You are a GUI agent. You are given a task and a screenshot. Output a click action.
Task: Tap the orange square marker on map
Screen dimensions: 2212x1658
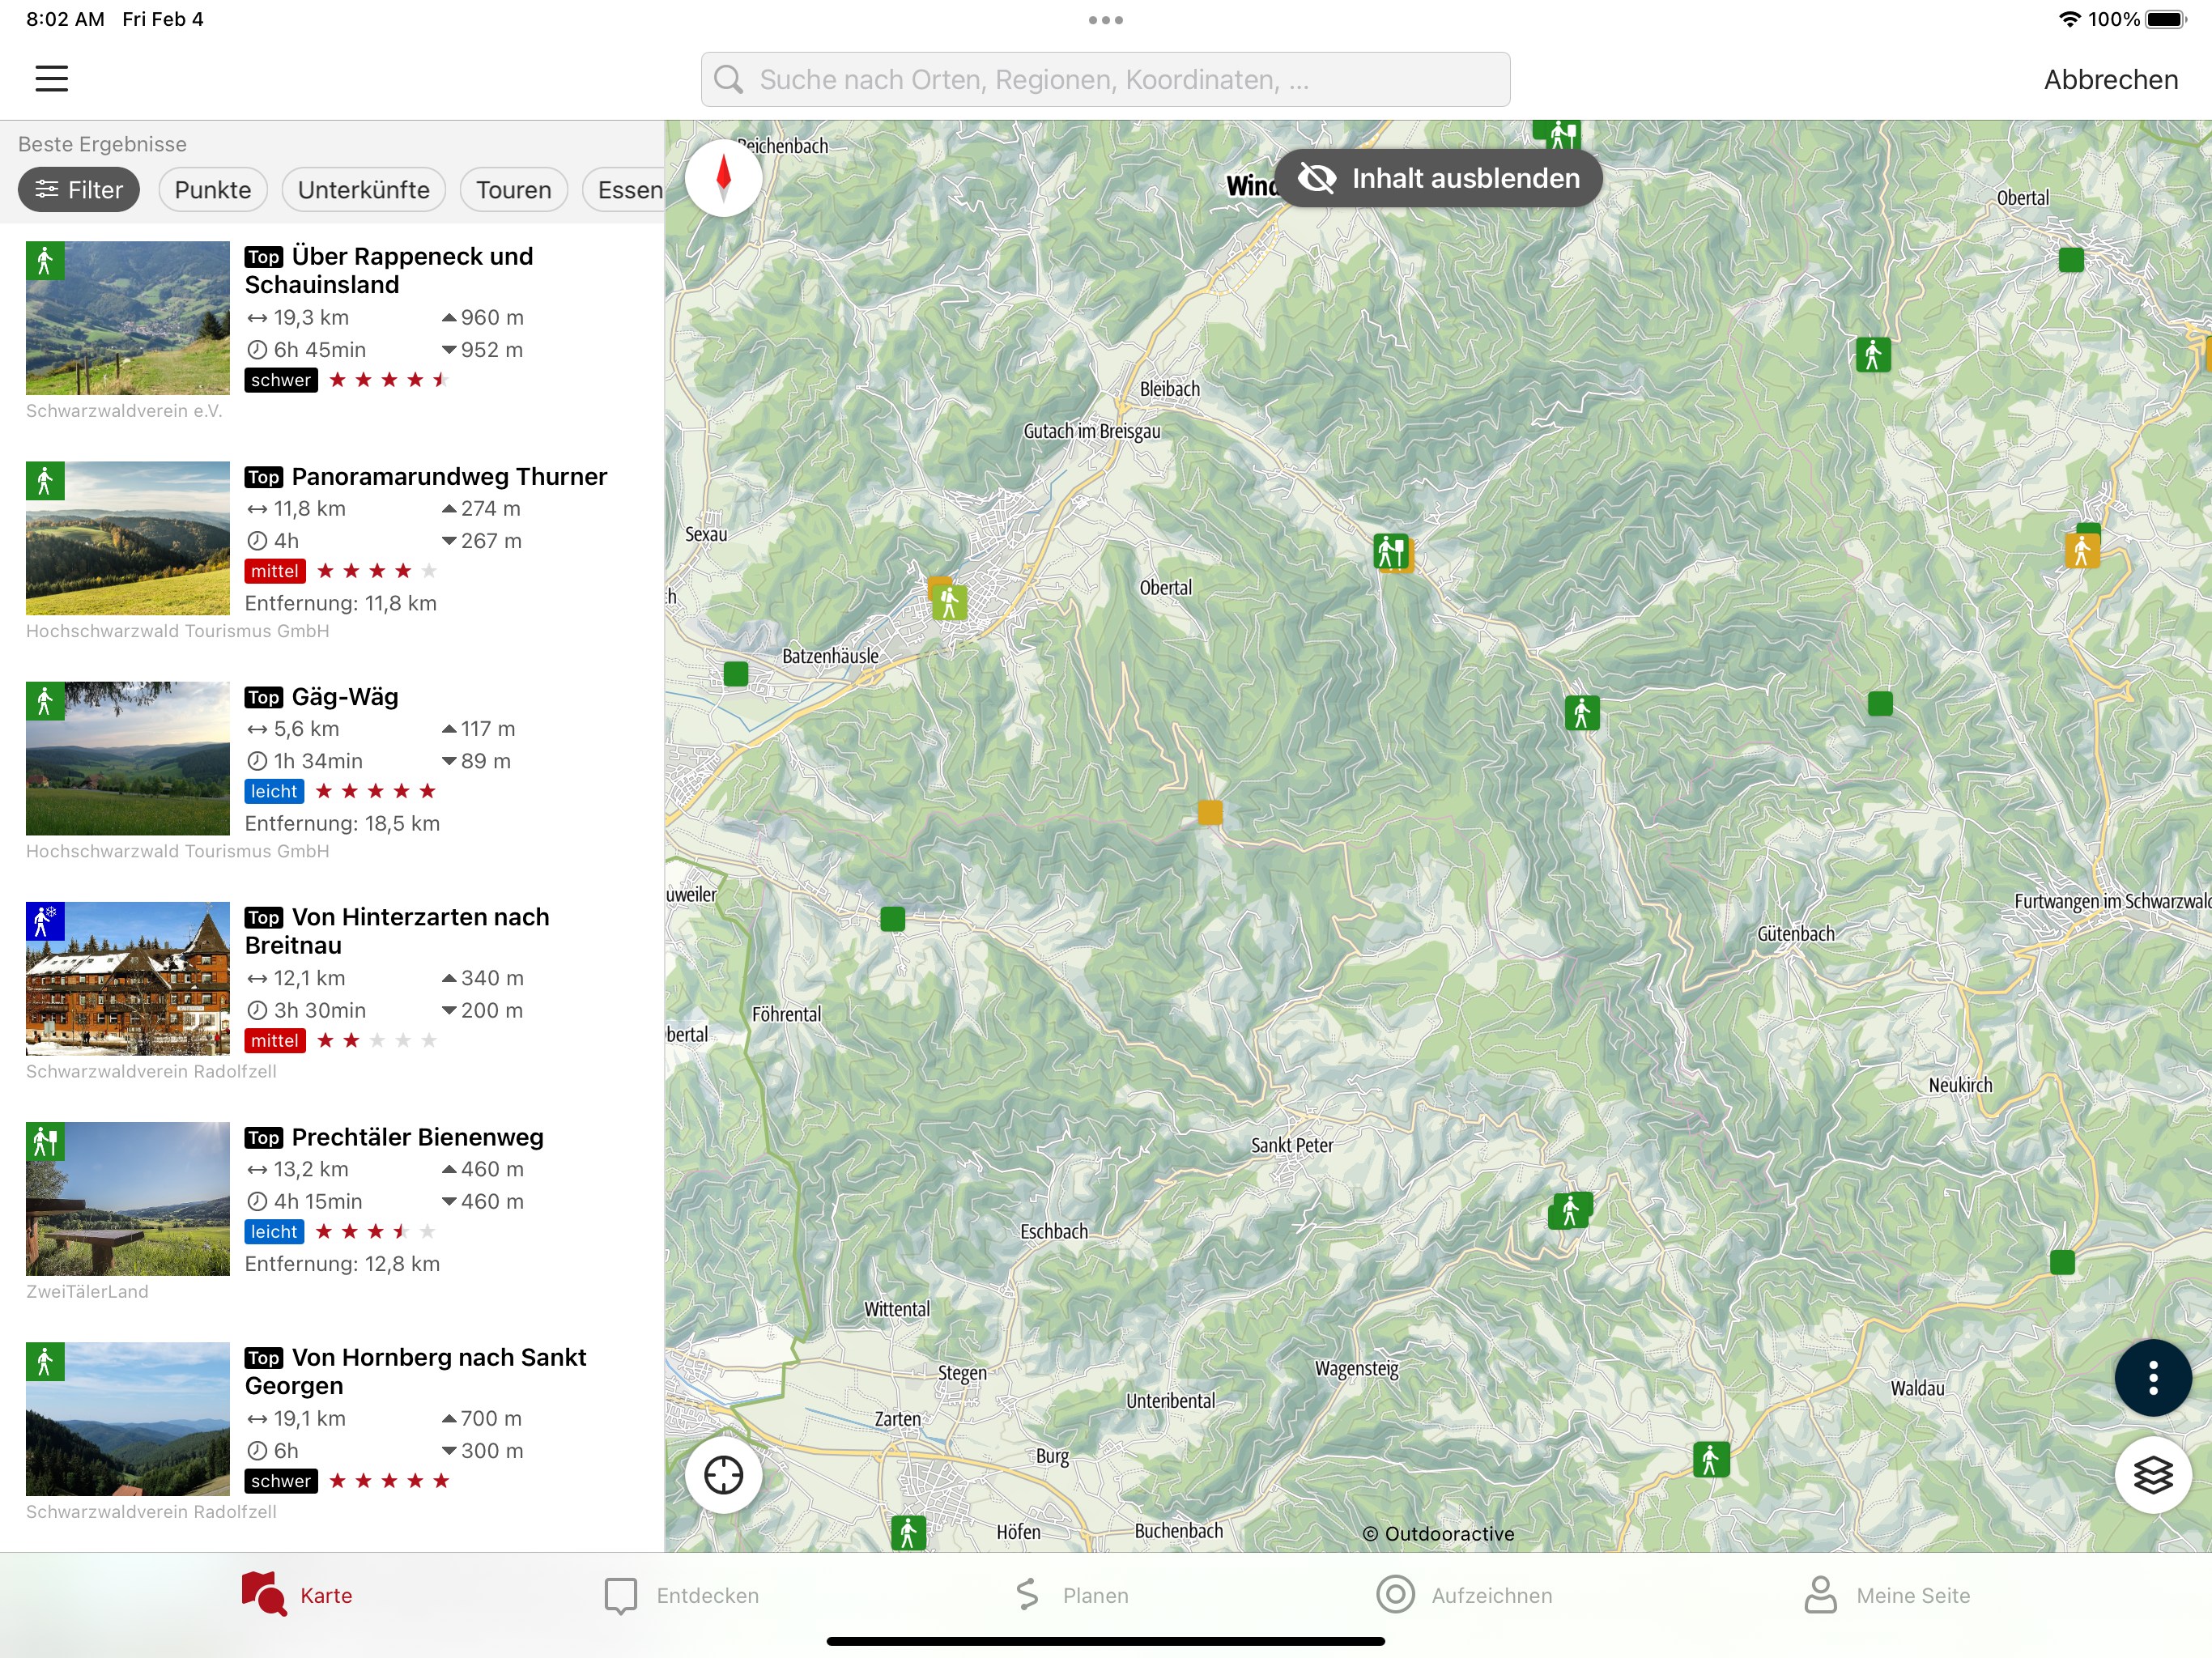tap(1210, 812)
